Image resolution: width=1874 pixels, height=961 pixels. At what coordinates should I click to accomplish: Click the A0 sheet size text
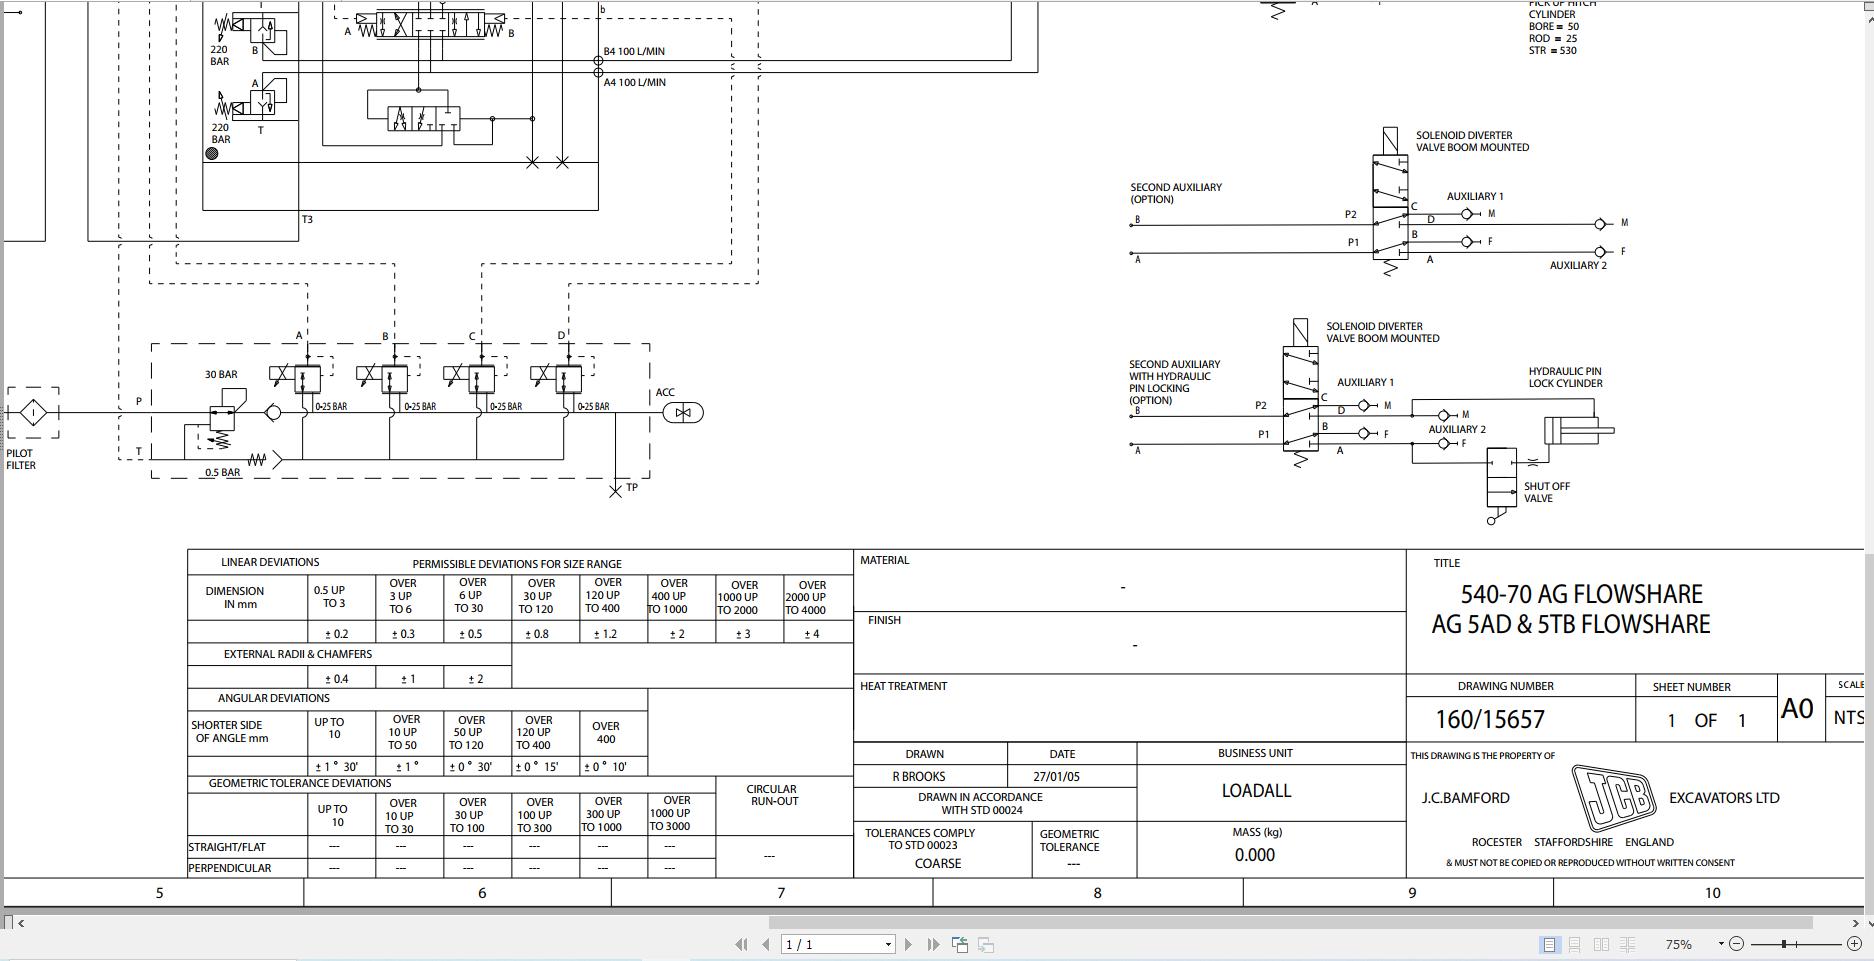tap(1797, 708)
